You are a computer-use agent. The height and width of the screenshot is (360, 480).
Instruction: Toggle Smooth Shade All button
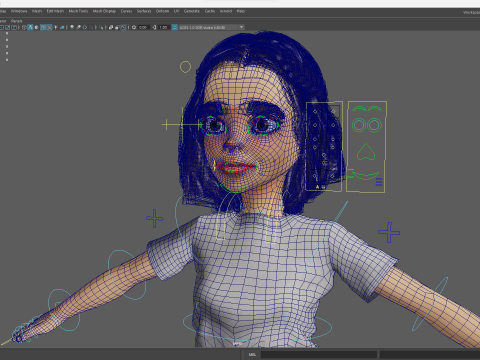tap(30, 27)
